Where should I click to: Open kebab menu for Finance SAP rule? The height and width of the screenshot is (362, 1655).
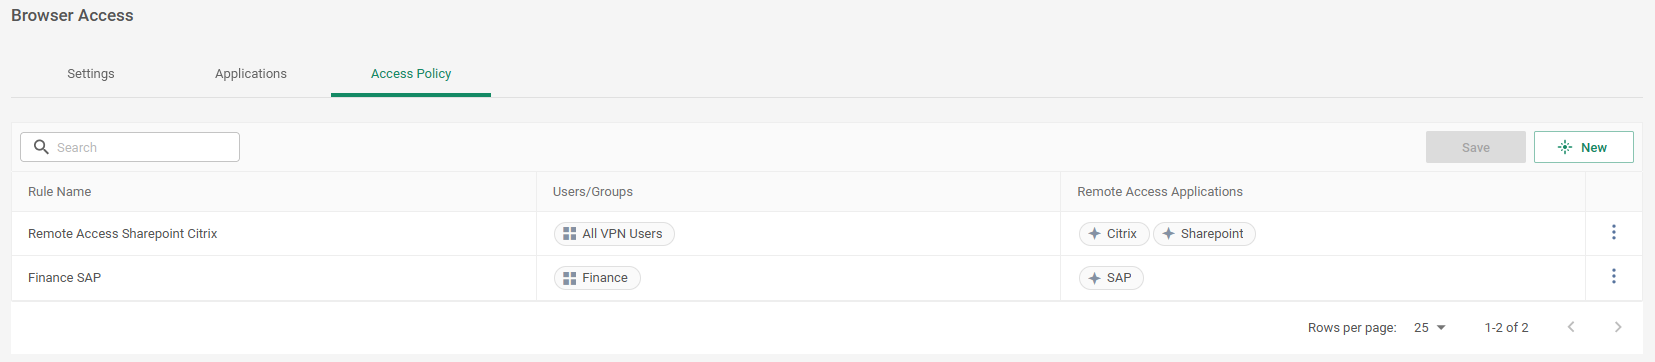1613,277
